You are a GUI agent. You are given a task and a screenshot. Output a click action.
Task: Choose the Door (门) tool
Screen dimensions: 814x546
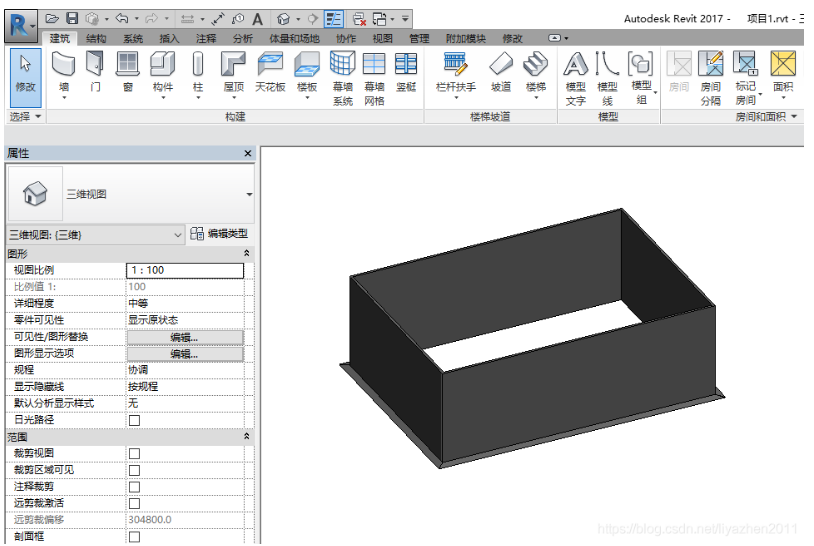[95, 72]
